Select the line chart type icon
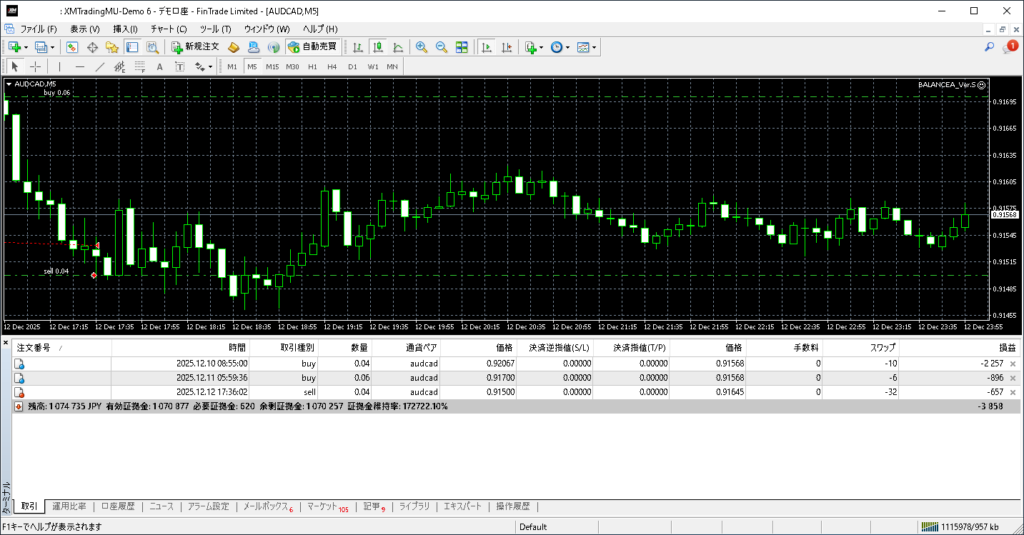The height and width of the screenshot is (535, 1024). coord(398,47)
